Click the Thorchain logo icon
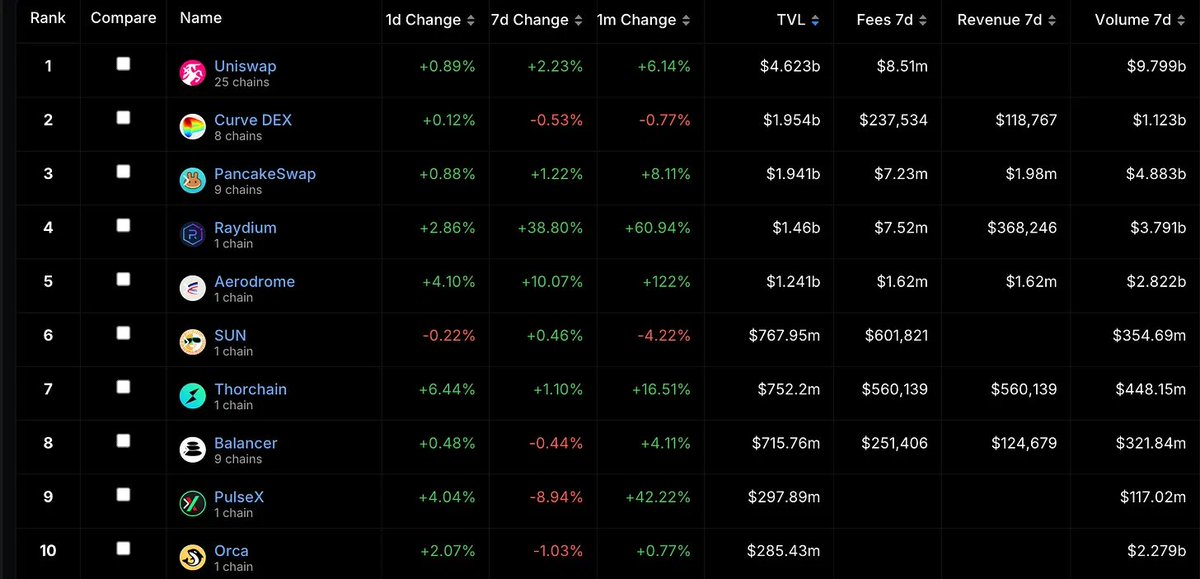Image resolution: width=1200 pixels, height=579 pixels. [193, 397]
